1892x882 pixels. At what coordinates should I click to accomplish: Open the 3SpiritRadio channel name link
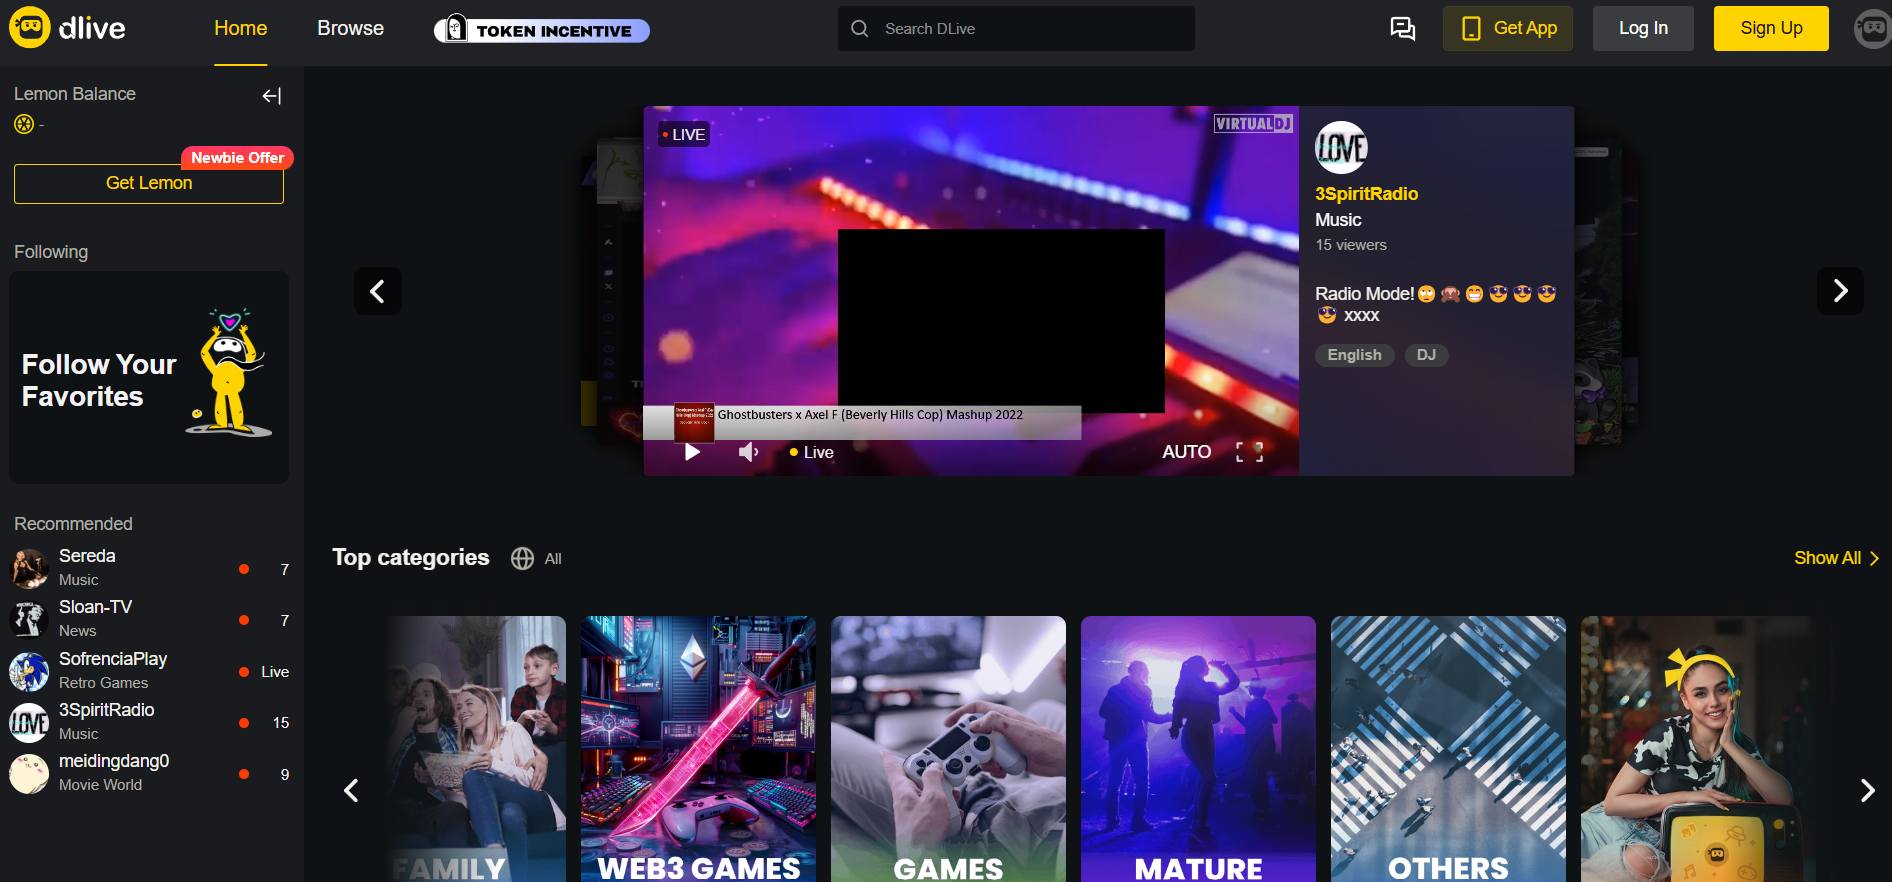[x=1366, y=194]
